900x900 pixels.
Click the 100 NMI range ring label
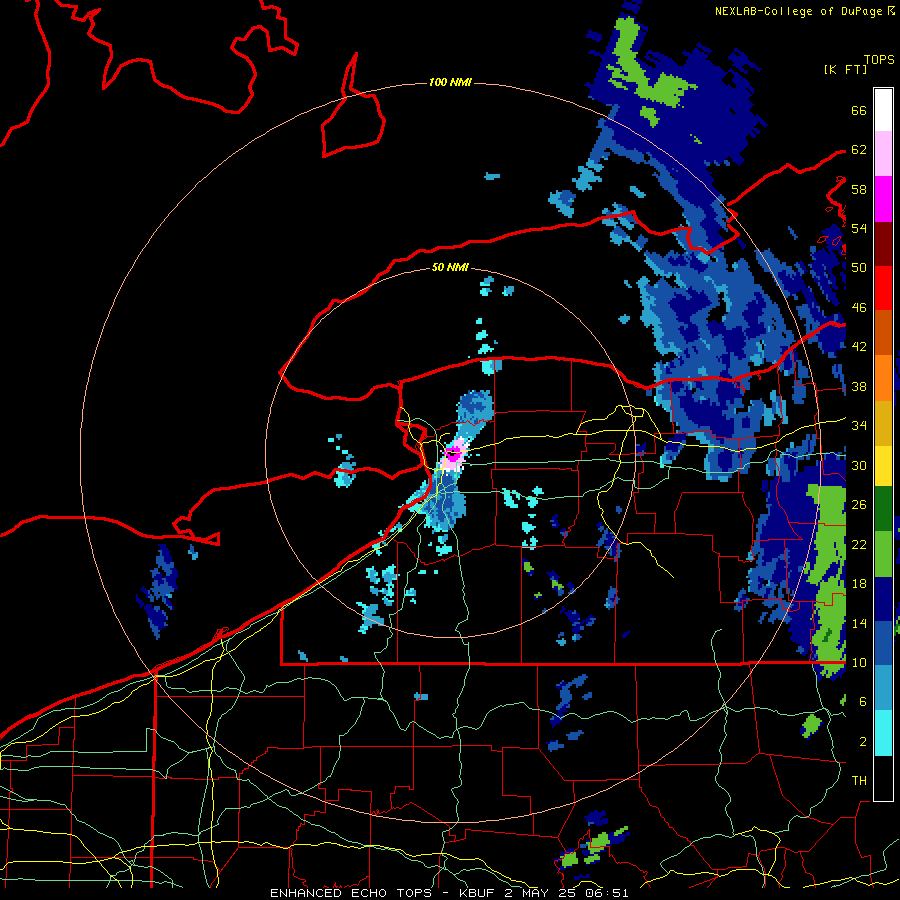(450, 82)
